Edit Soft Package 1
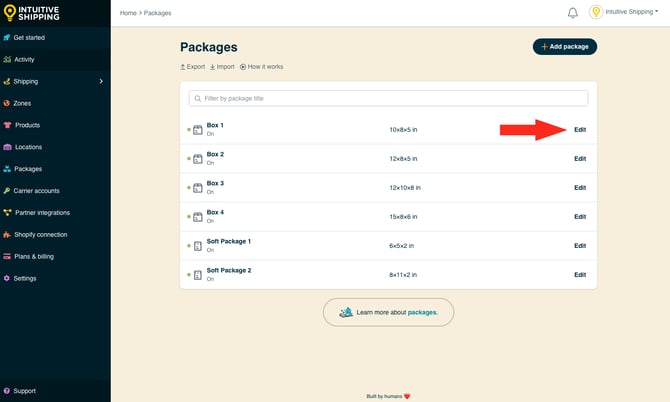The width and height of the screenshot is (670, 402). tap(580, 246)
